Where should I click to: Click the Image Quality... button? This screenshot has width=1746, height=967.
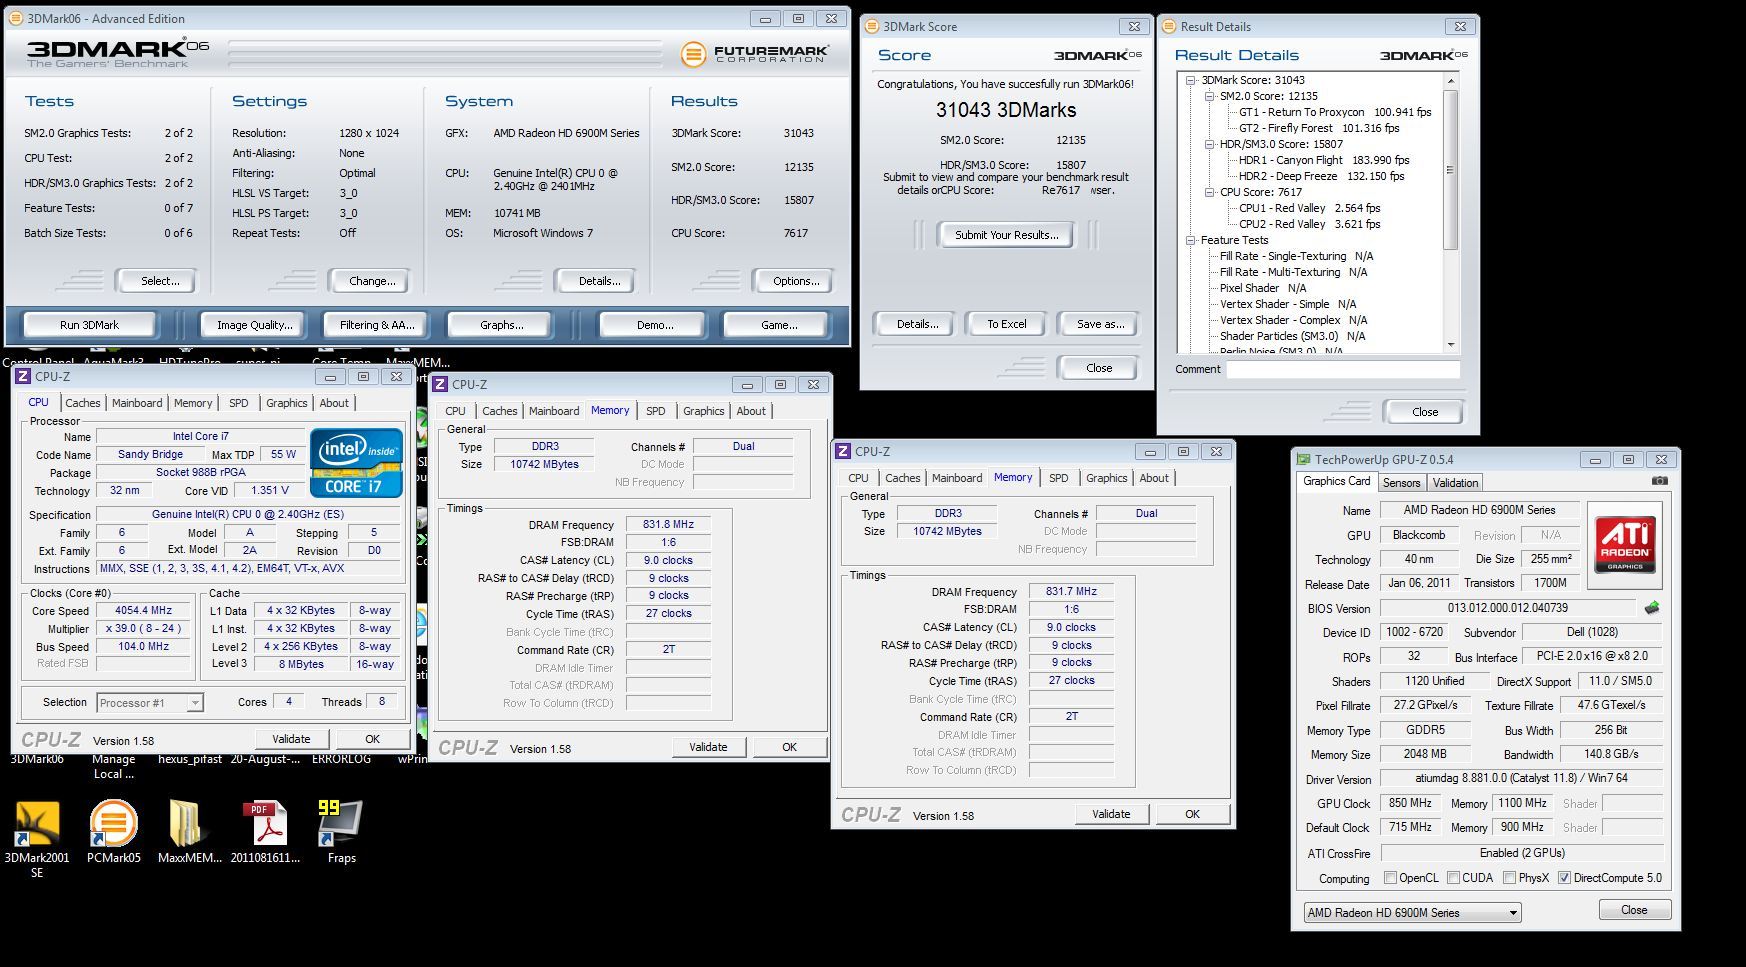click(x=255, y=325)
